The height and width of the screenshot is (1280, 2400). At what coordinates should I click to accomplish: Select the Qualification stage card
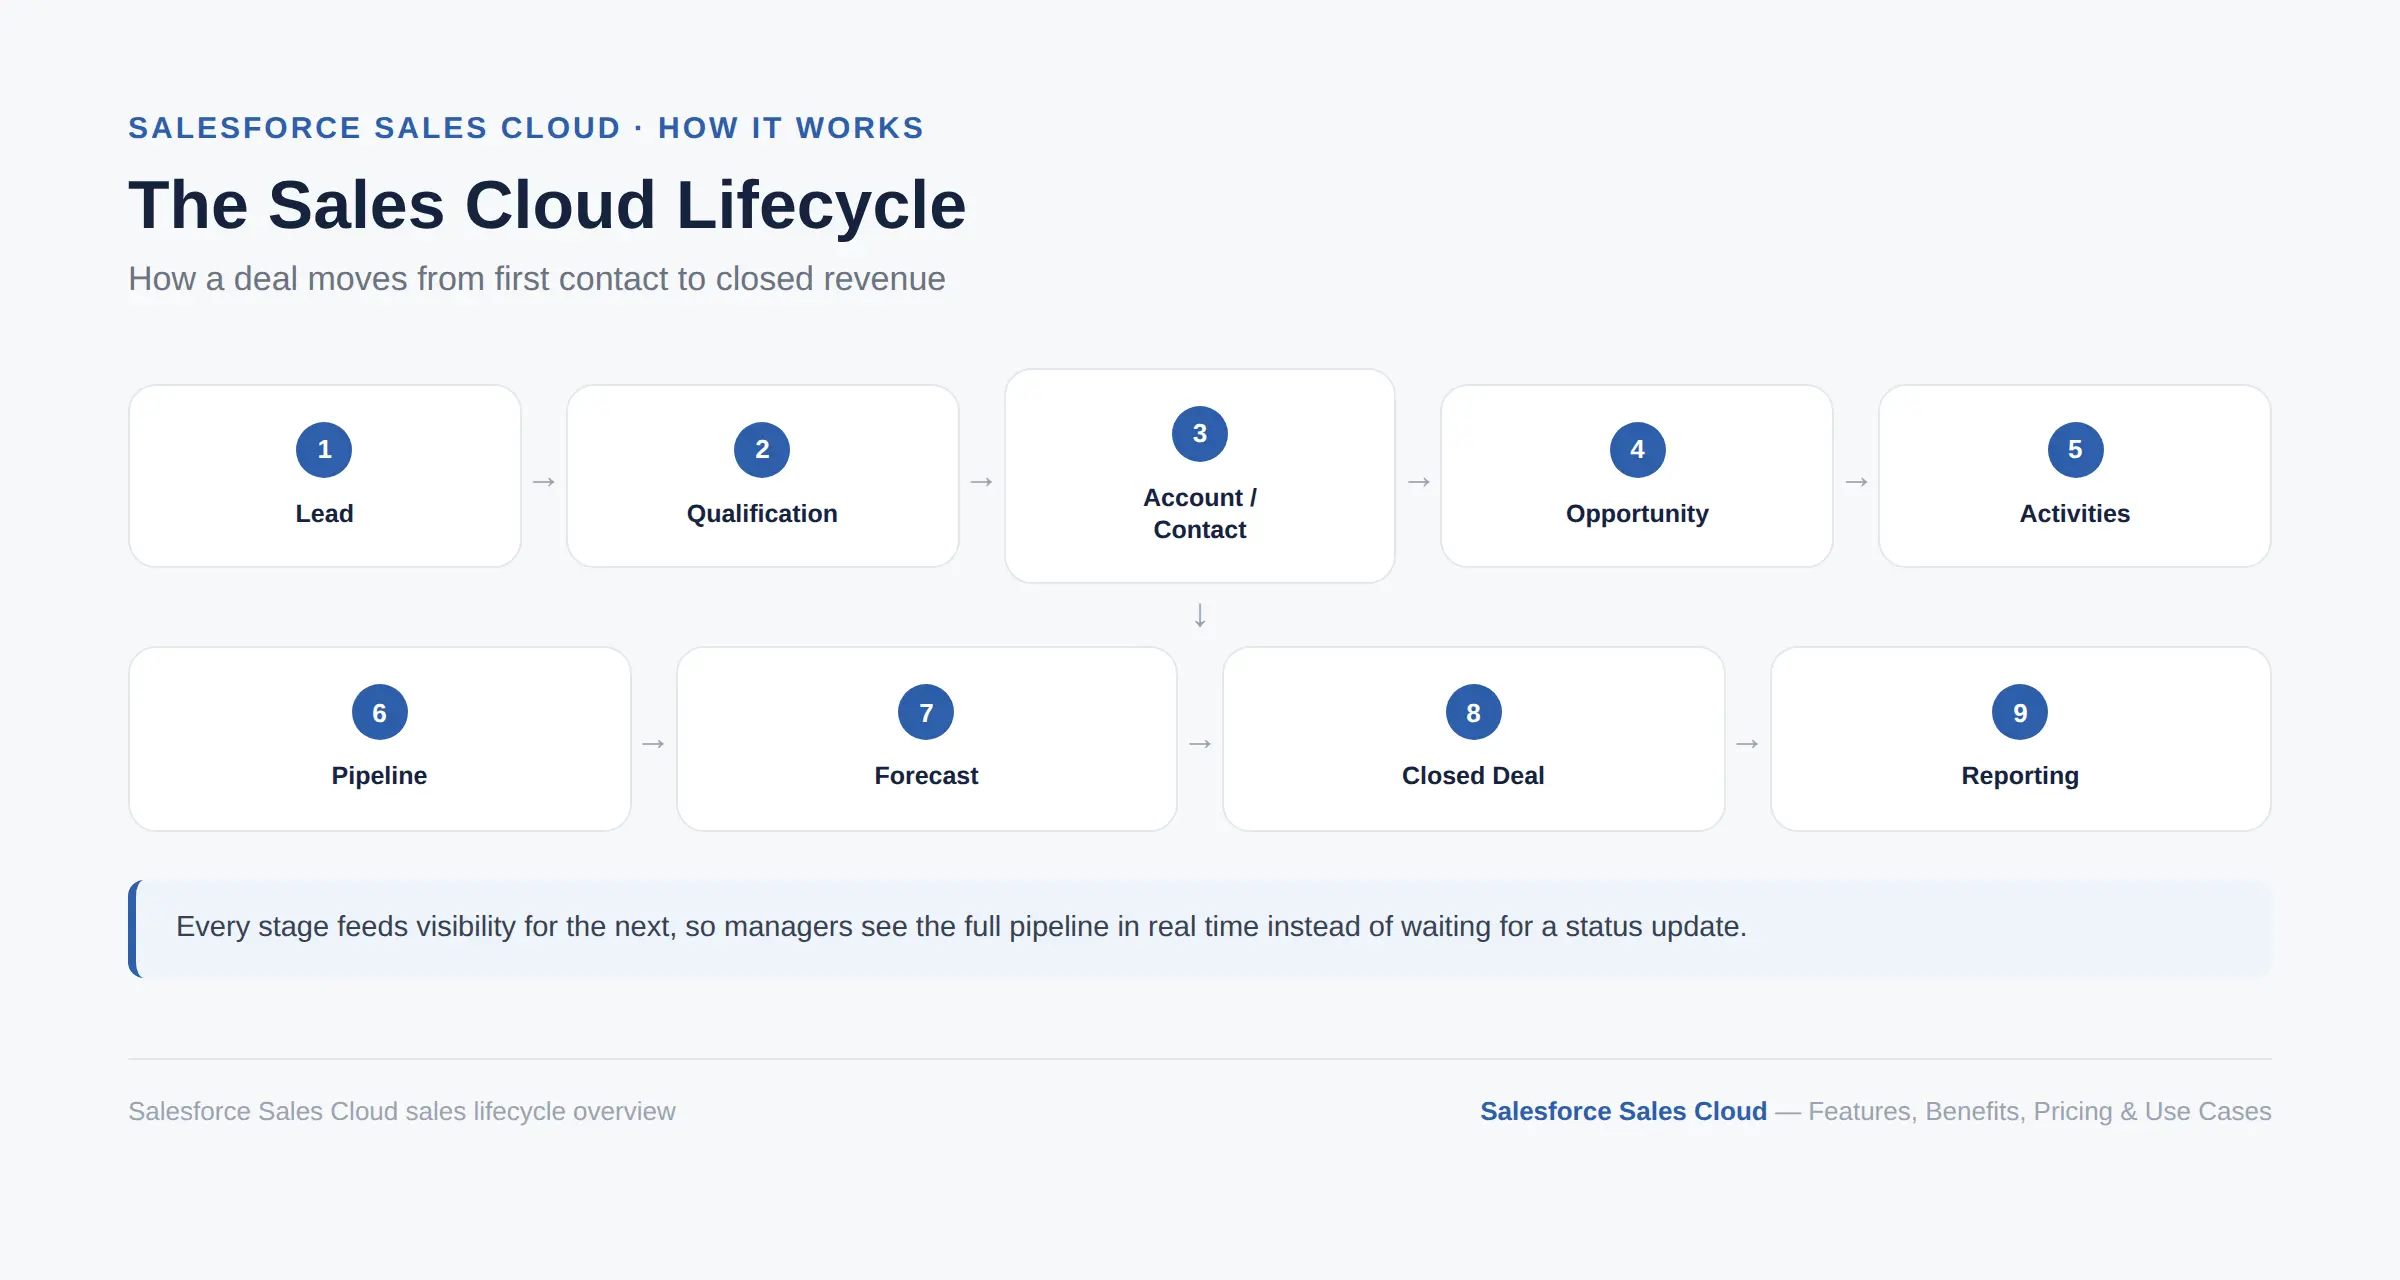762,476
